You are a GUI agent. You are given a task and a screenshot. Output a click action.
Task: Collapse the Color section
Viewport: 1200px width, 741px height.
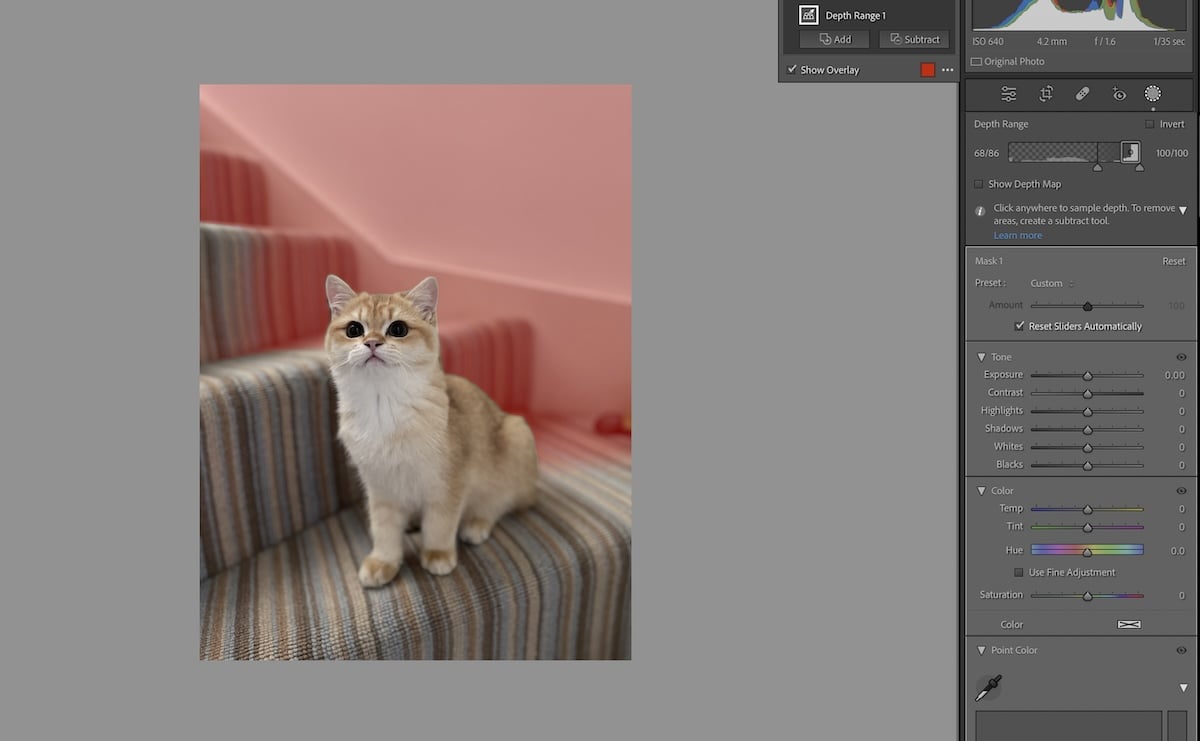pyautogui.click(x=981, y=490)
